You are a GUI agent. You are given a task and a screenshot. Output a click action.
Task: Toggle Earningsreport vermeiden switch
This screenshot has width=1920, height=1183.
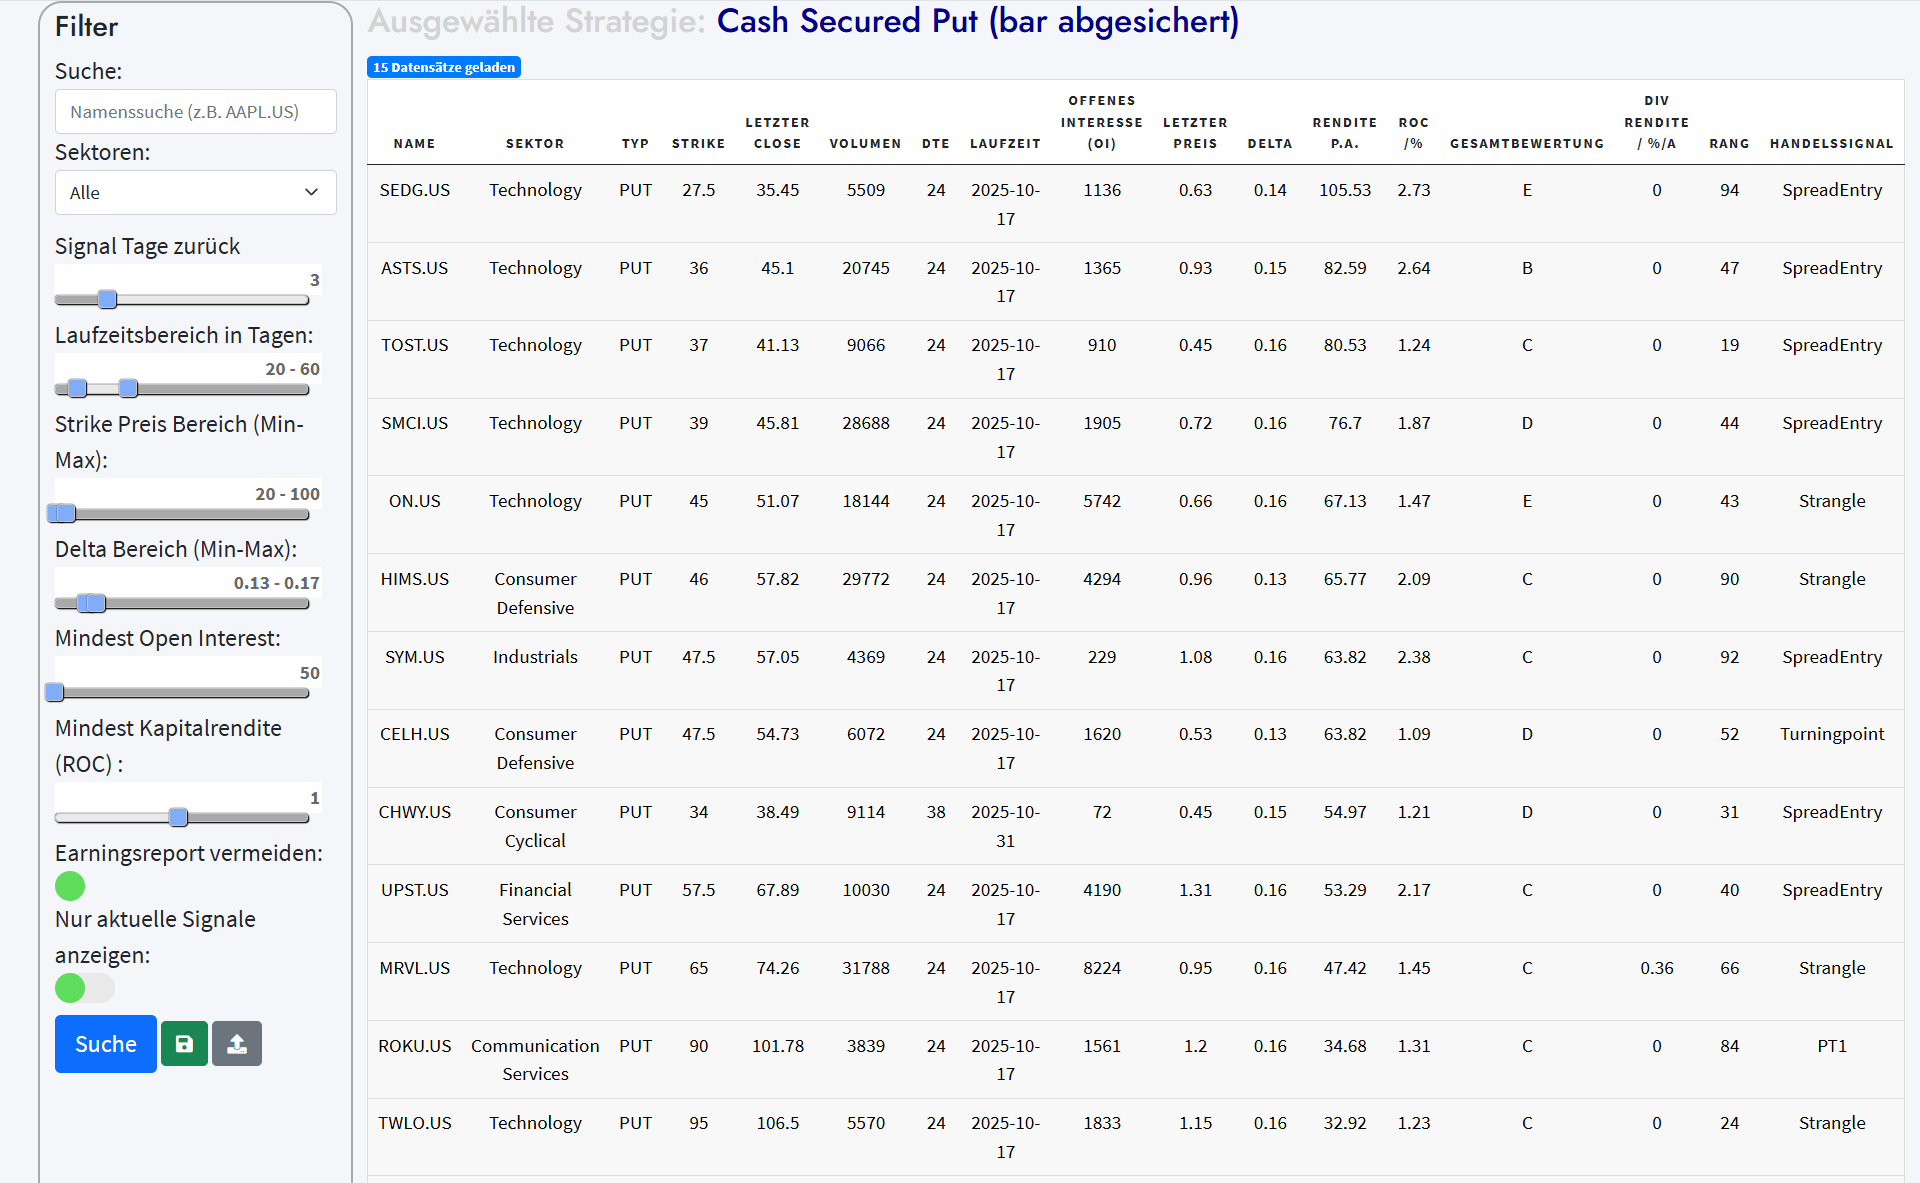[70, 886]
